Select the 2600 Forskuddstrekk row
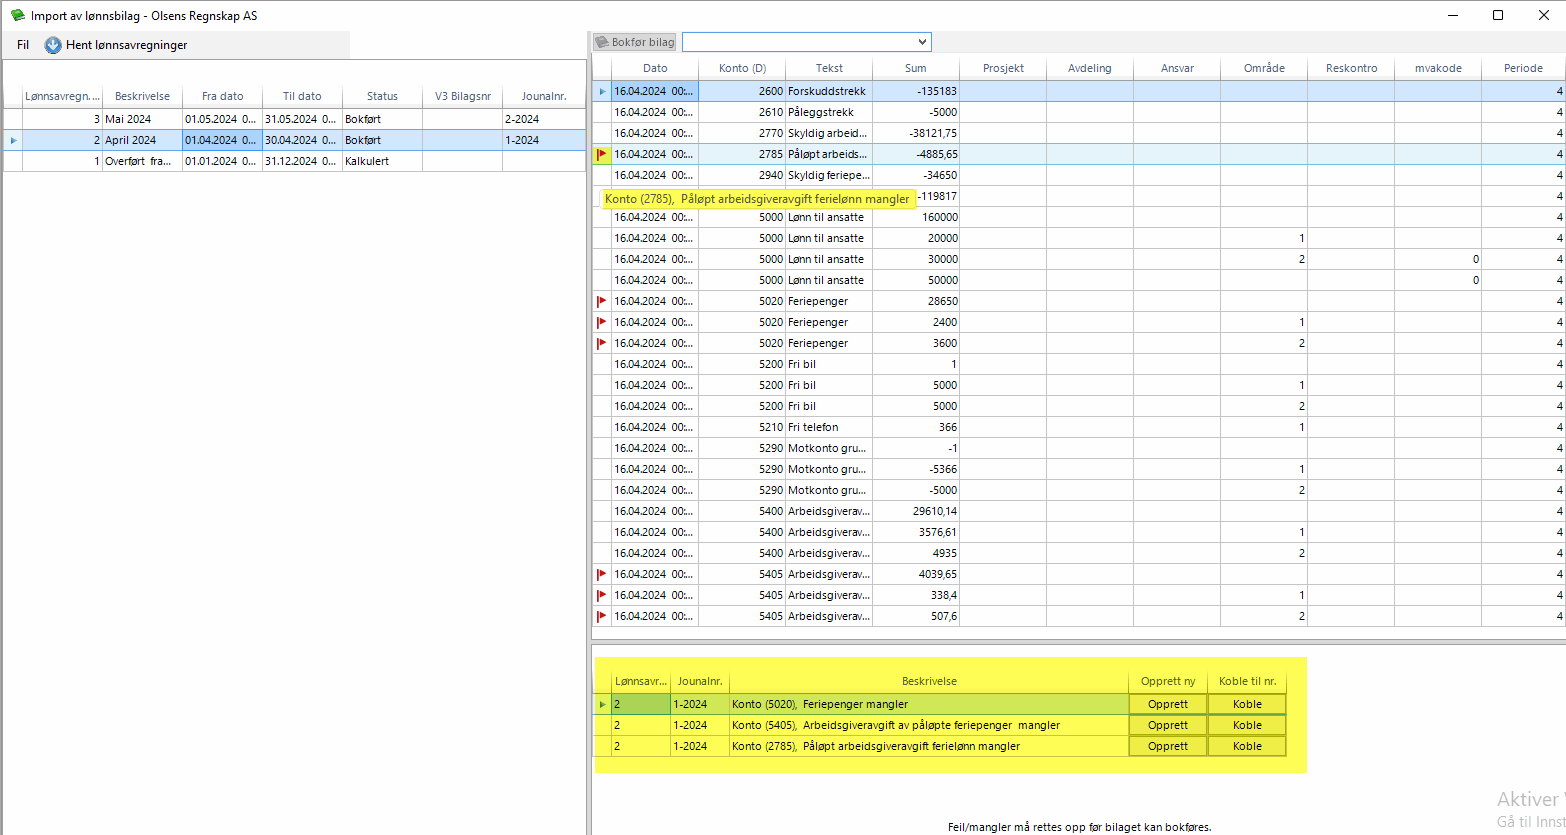Screen dimensions: 1566x835 tap(1080, 91)
